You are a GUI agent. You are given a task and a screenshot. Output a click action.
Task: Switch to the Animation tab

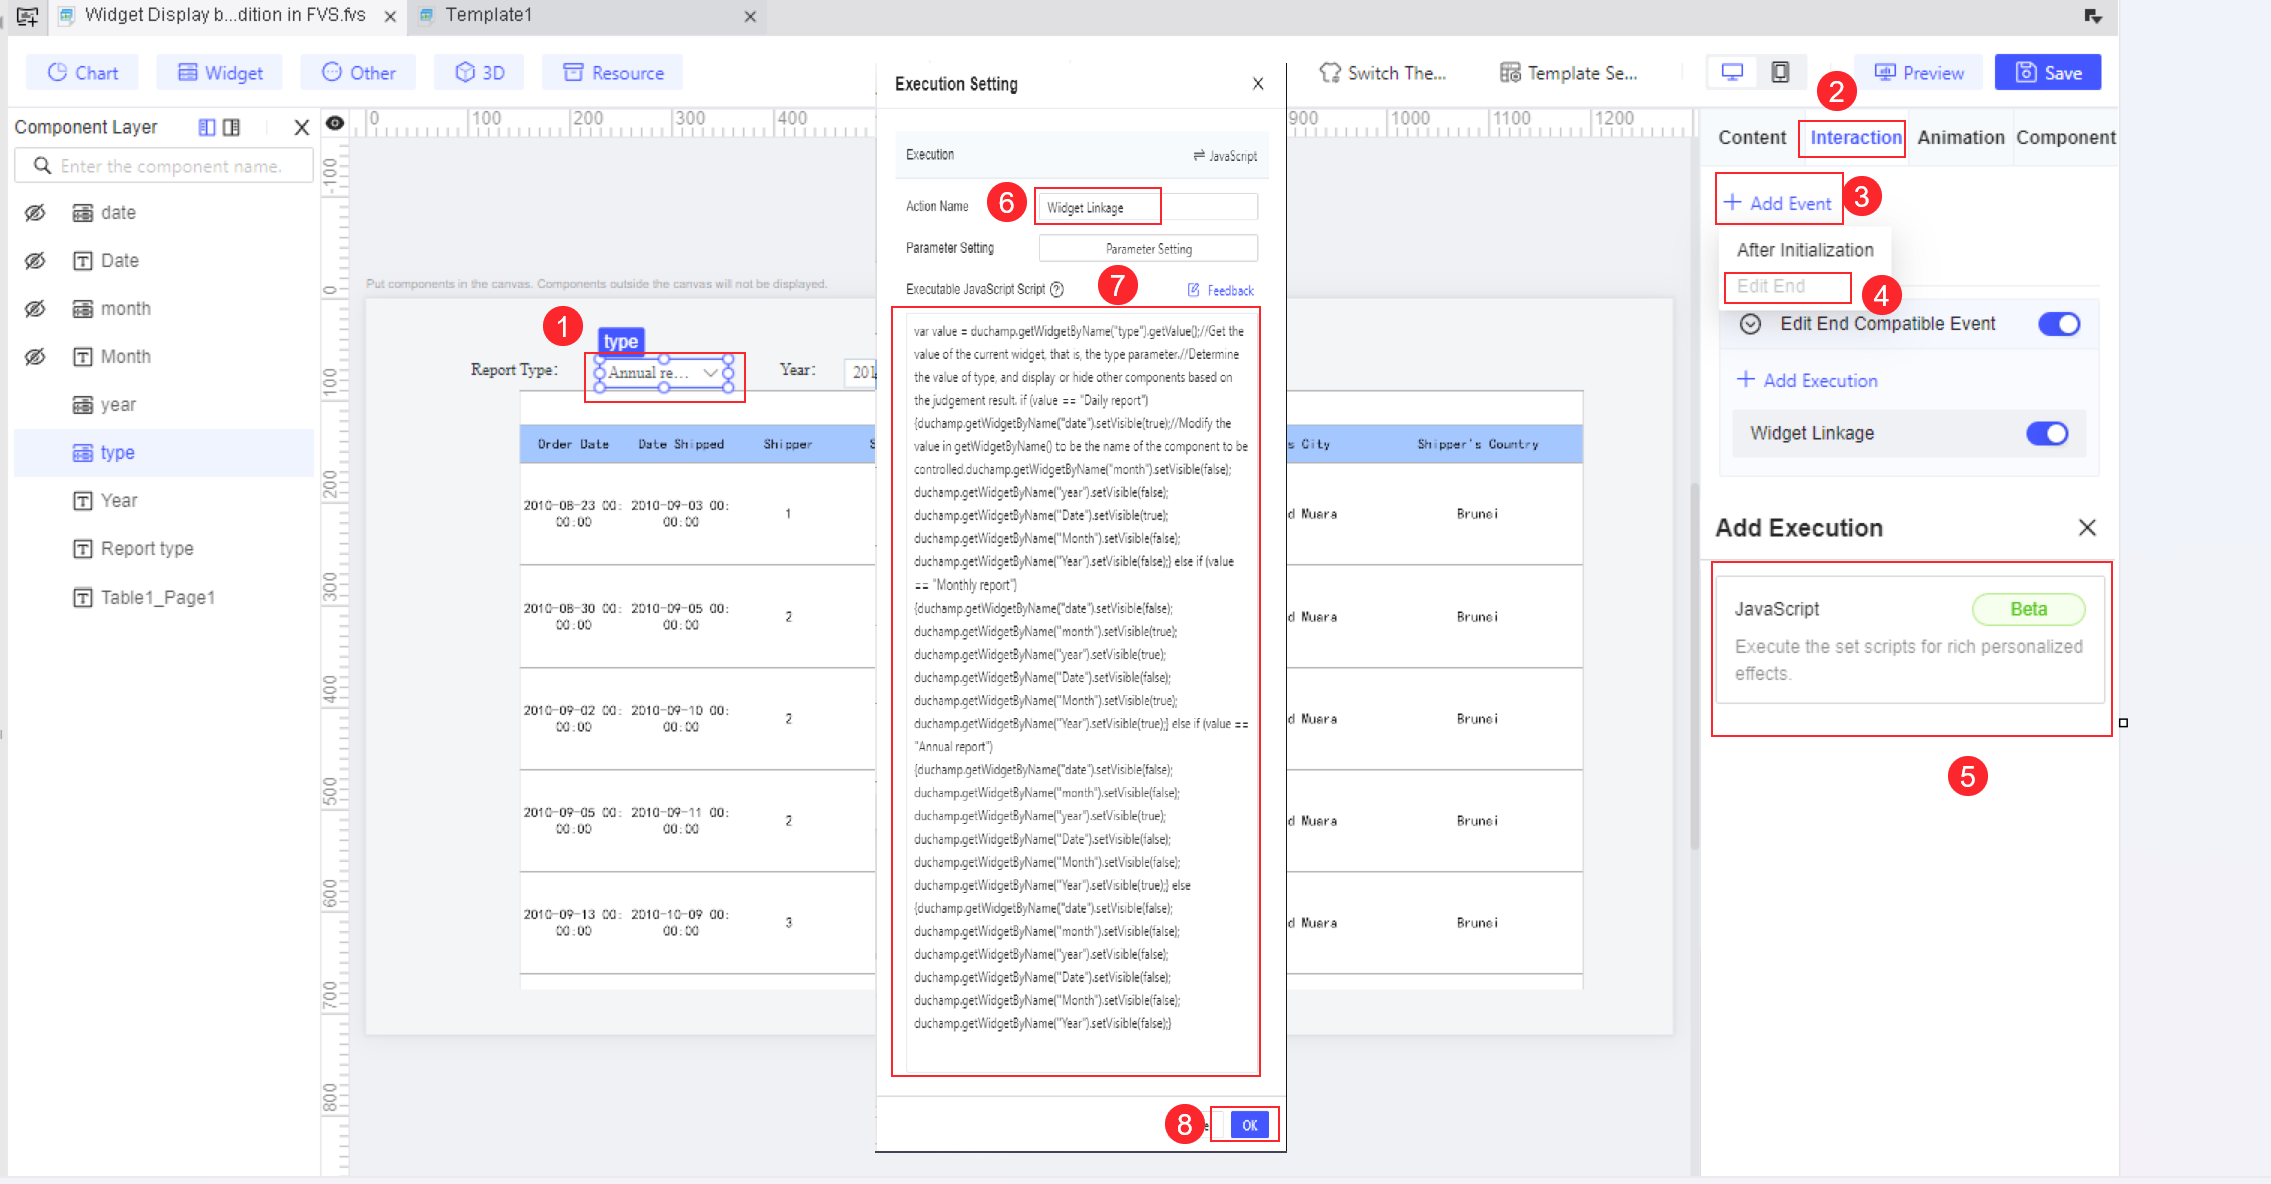click(x=1961, y=138)
